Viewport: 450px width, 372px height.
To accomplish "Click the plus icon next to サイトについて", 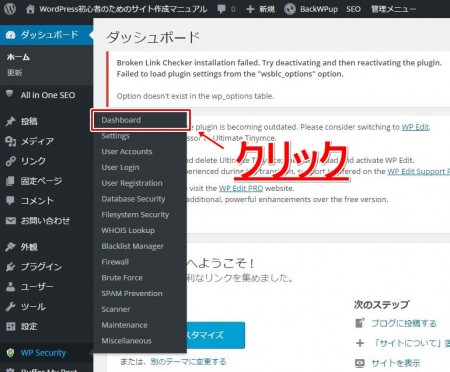I will click(360, 343).
